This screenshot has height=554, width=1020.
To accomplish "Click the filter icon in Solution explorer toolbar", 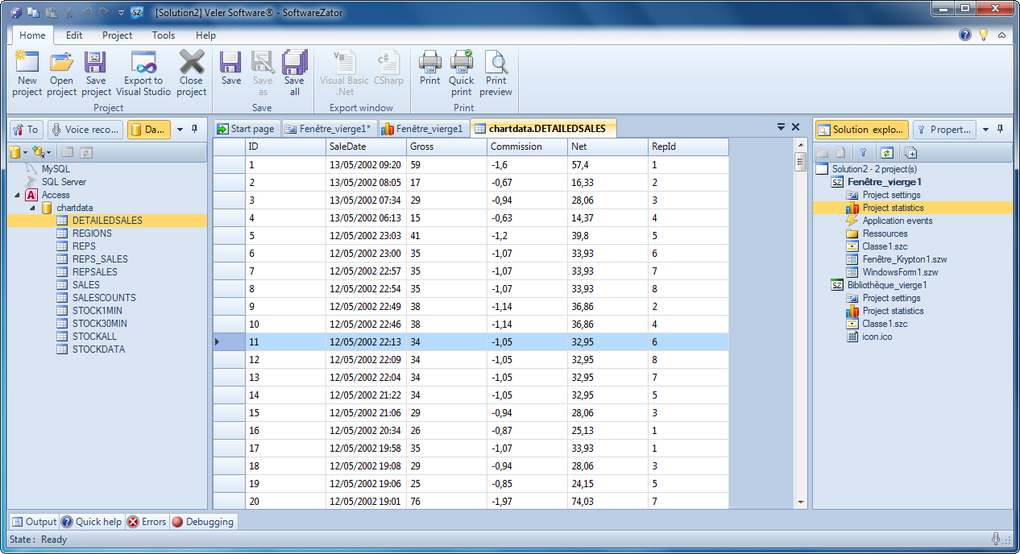I will pos(863,153).
